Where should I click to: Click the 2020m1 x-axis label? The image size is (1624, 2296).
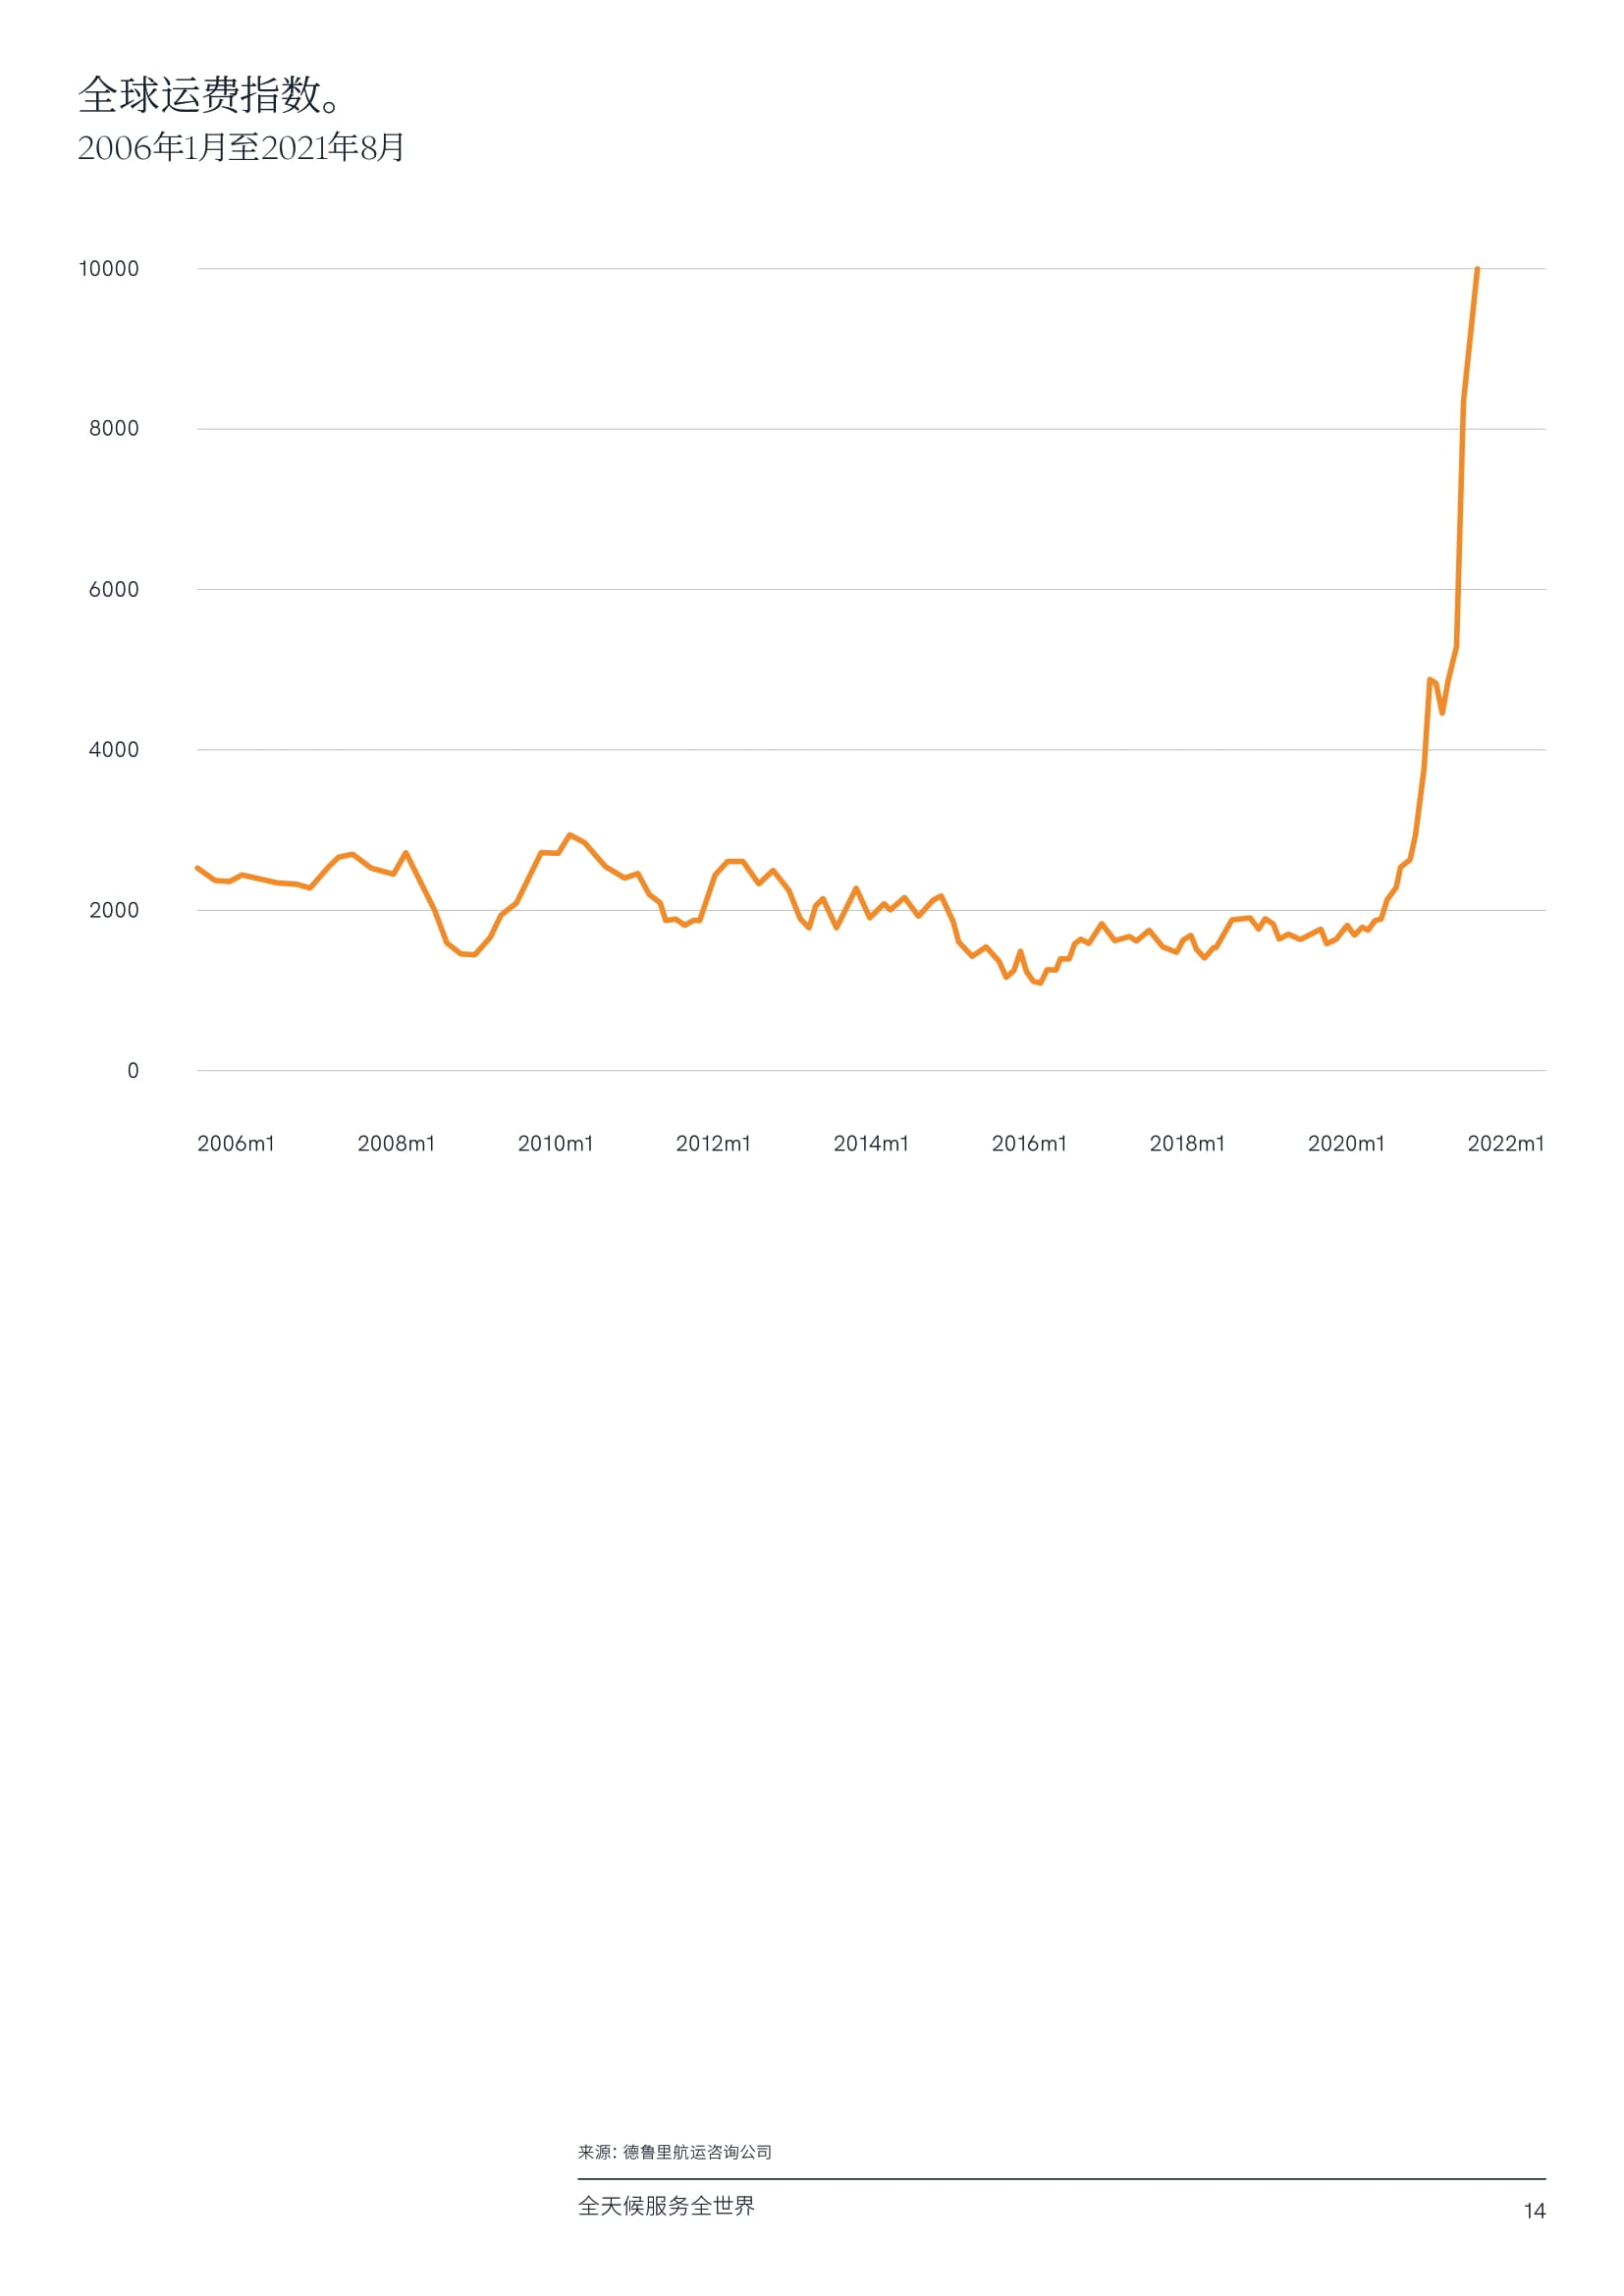tap(1346, 1144)
